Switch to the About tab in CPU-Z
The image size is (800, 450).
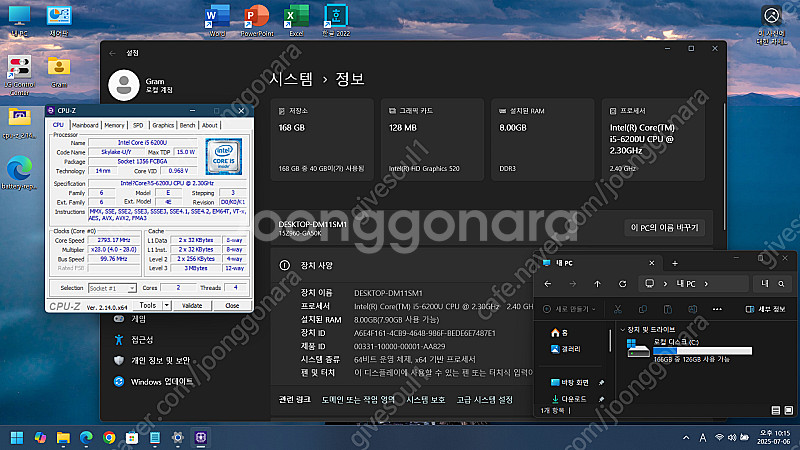(210, 126)
